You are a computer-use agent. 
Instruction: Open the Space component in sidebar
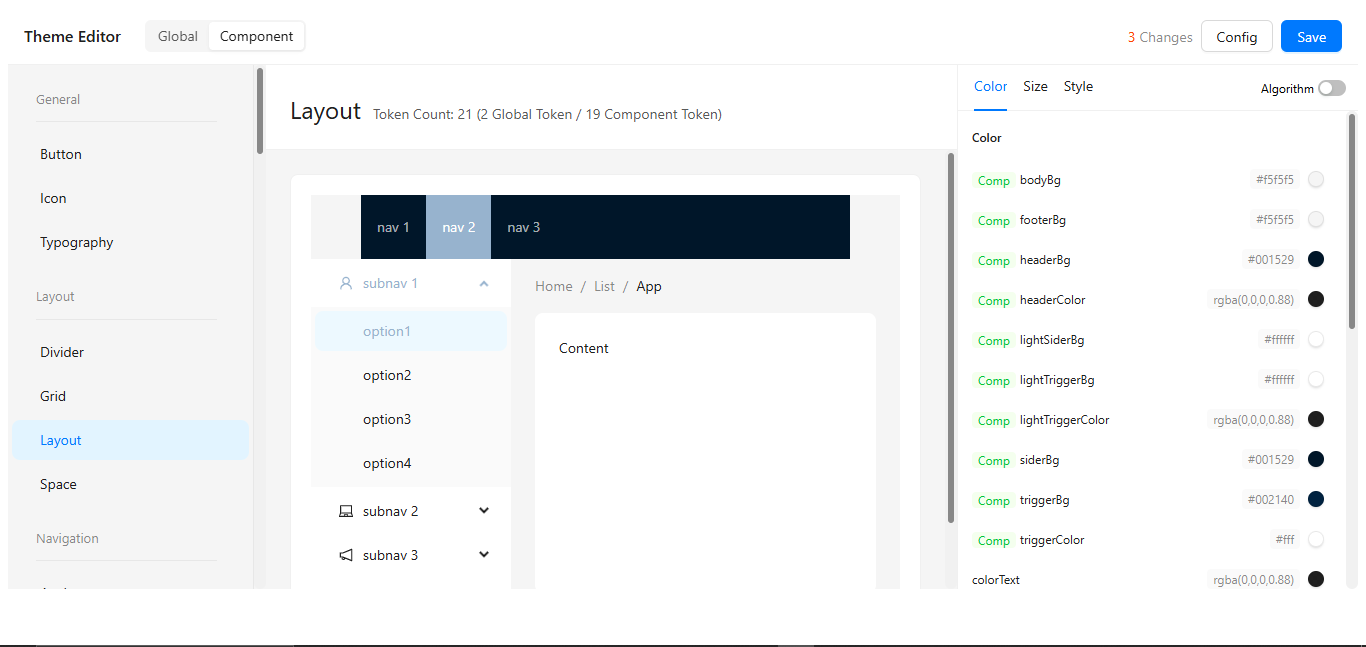[130, 484]
